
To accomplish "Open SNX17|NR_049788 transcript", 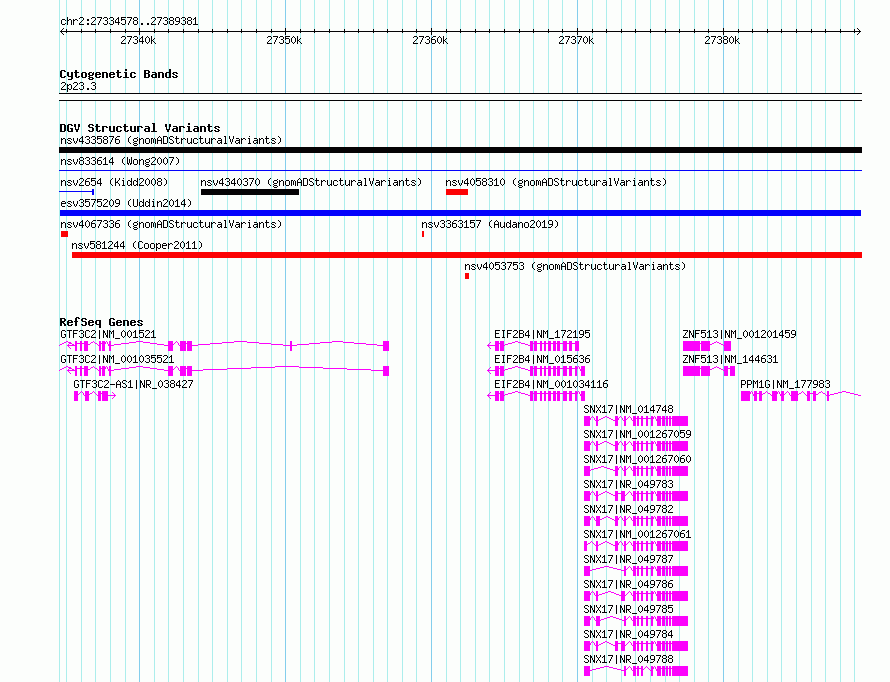I will pyautogui.click(x=628, y=659).
